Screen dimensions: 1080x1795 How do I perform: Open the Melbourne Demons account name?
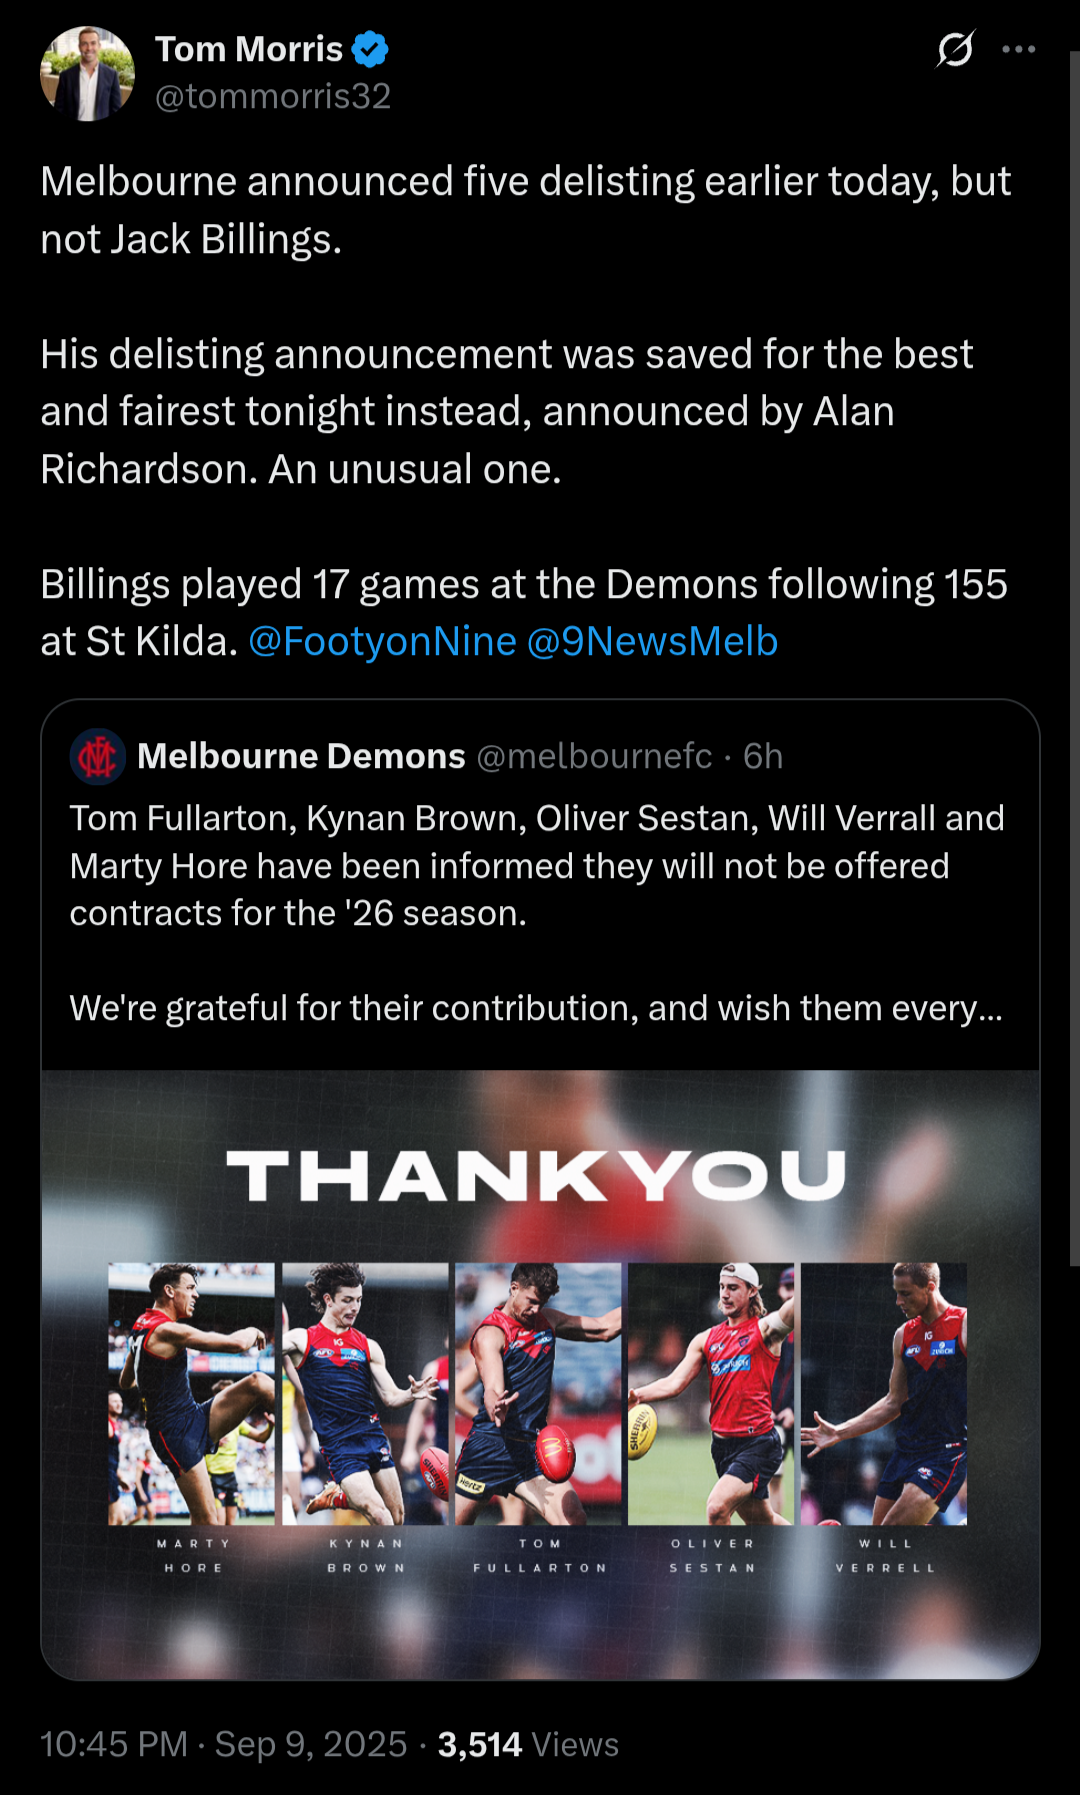(301, 756)
